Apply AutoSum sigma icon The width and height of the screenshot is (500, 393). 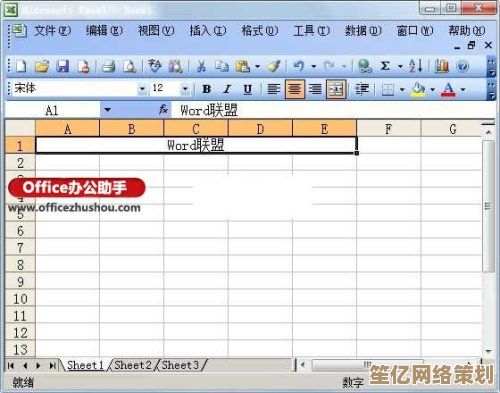tap(385, 66)
